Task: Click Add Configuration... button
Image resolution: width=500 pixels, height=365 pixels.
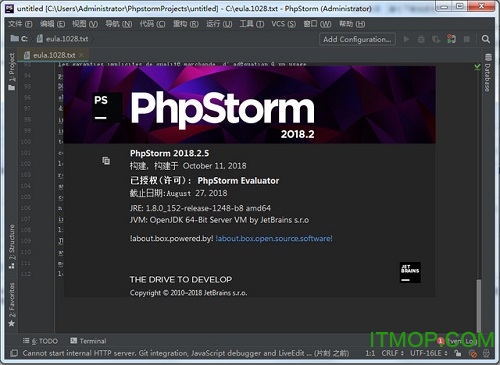Action: pyautogui.click(x=357, y=39)
